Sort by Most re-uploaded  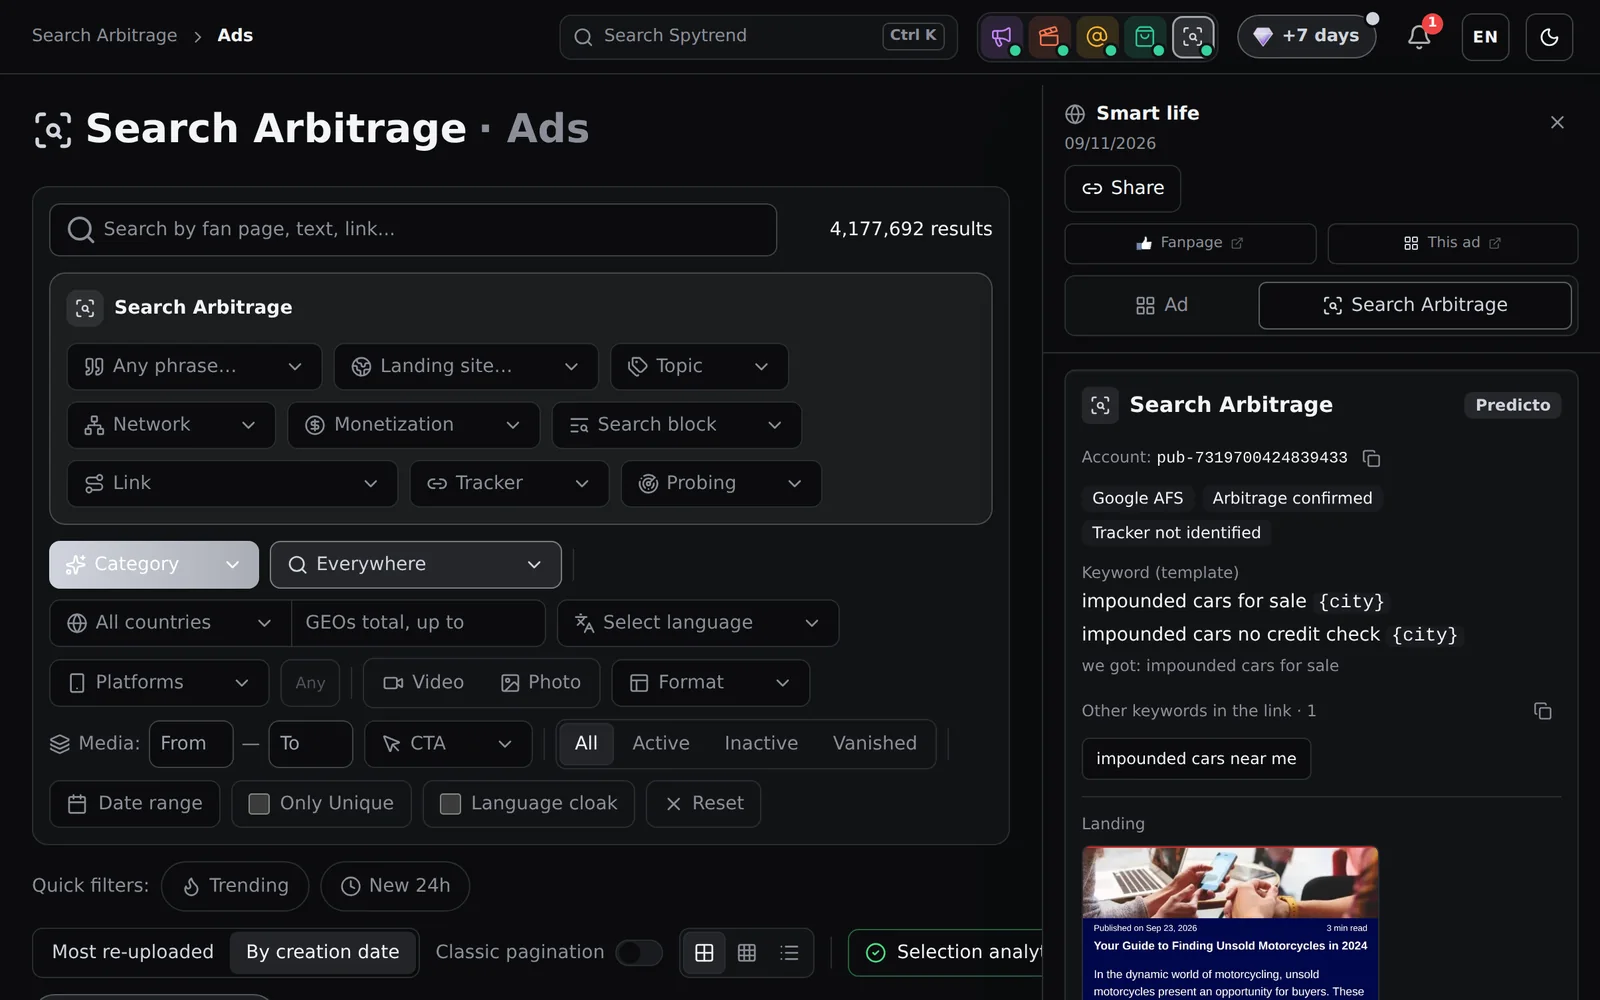pos(133,953)
